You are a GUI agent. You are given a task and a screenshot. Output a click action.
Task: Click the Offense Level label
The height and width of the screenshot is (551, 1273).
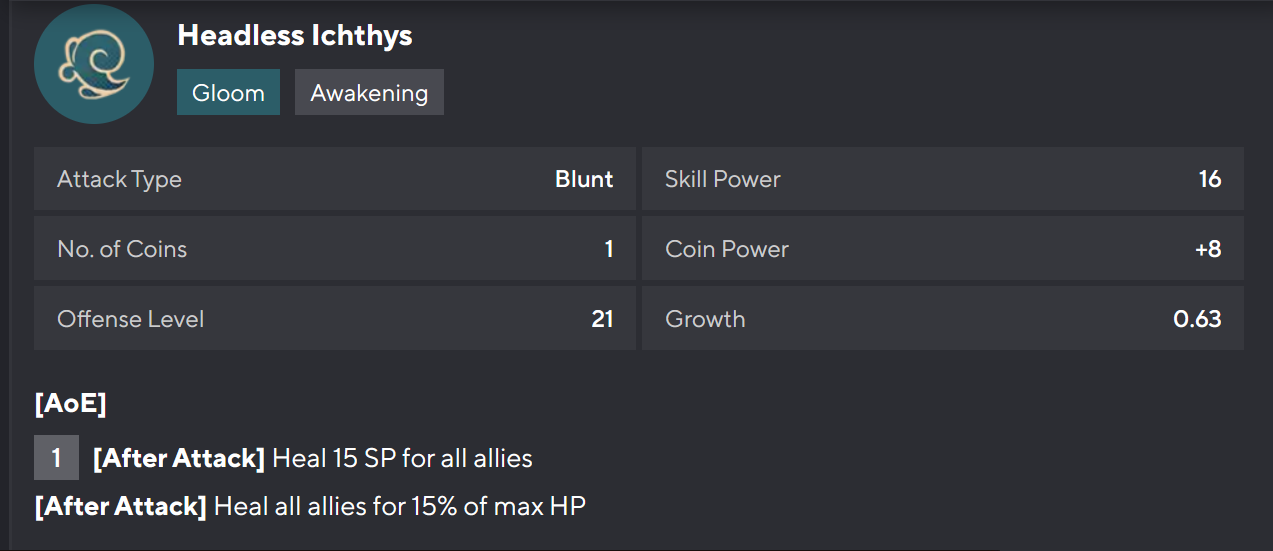coord(130,319)
